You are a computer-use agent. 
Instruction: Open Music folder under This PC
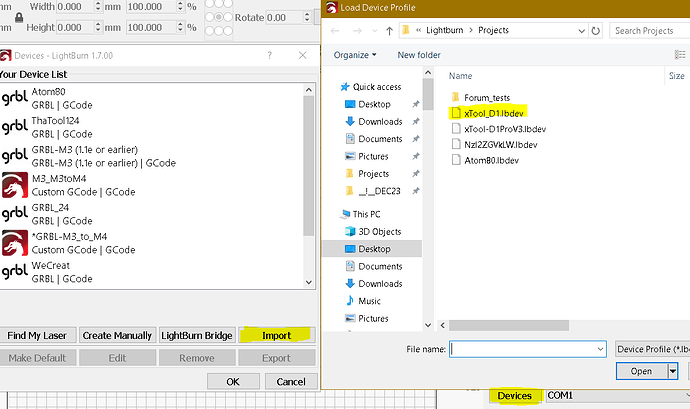369,301
